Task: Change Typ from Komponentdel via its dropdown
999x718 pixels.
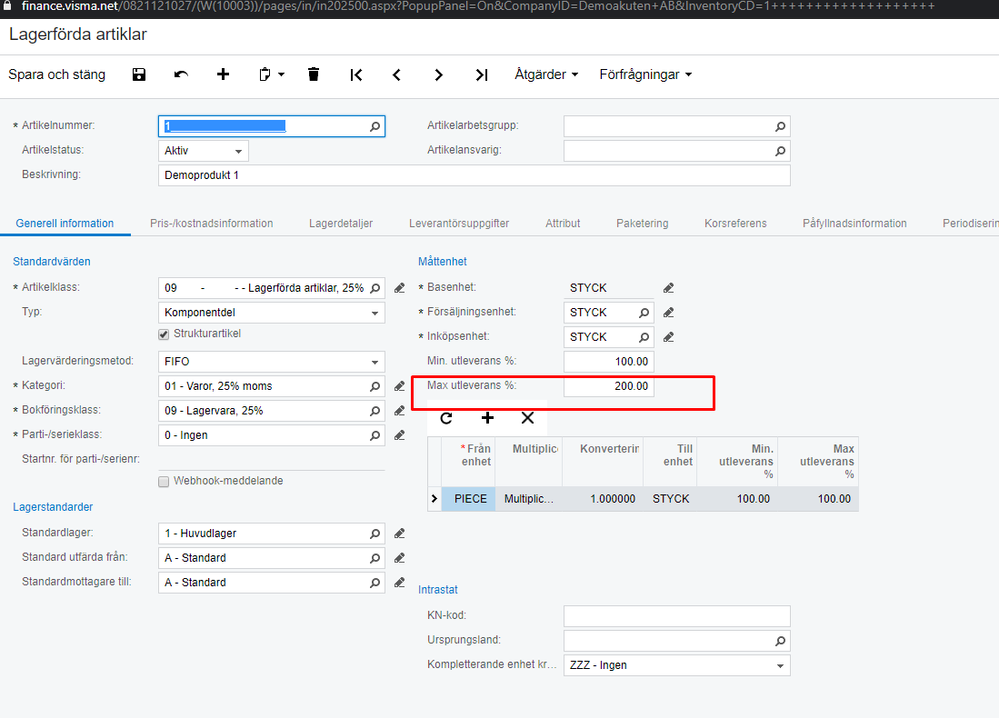Action: point(376,312)
